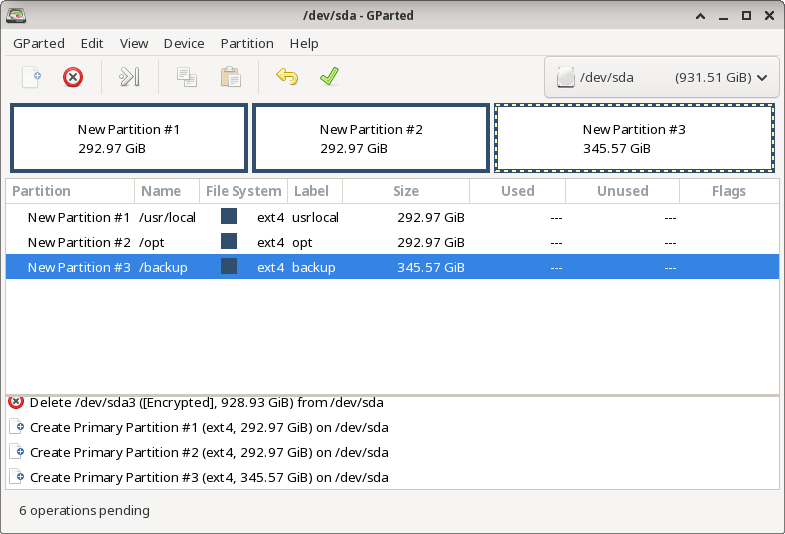Click the ext4 color swatch for /opt
Screen dimensions: 785x534
pos(229,241)
